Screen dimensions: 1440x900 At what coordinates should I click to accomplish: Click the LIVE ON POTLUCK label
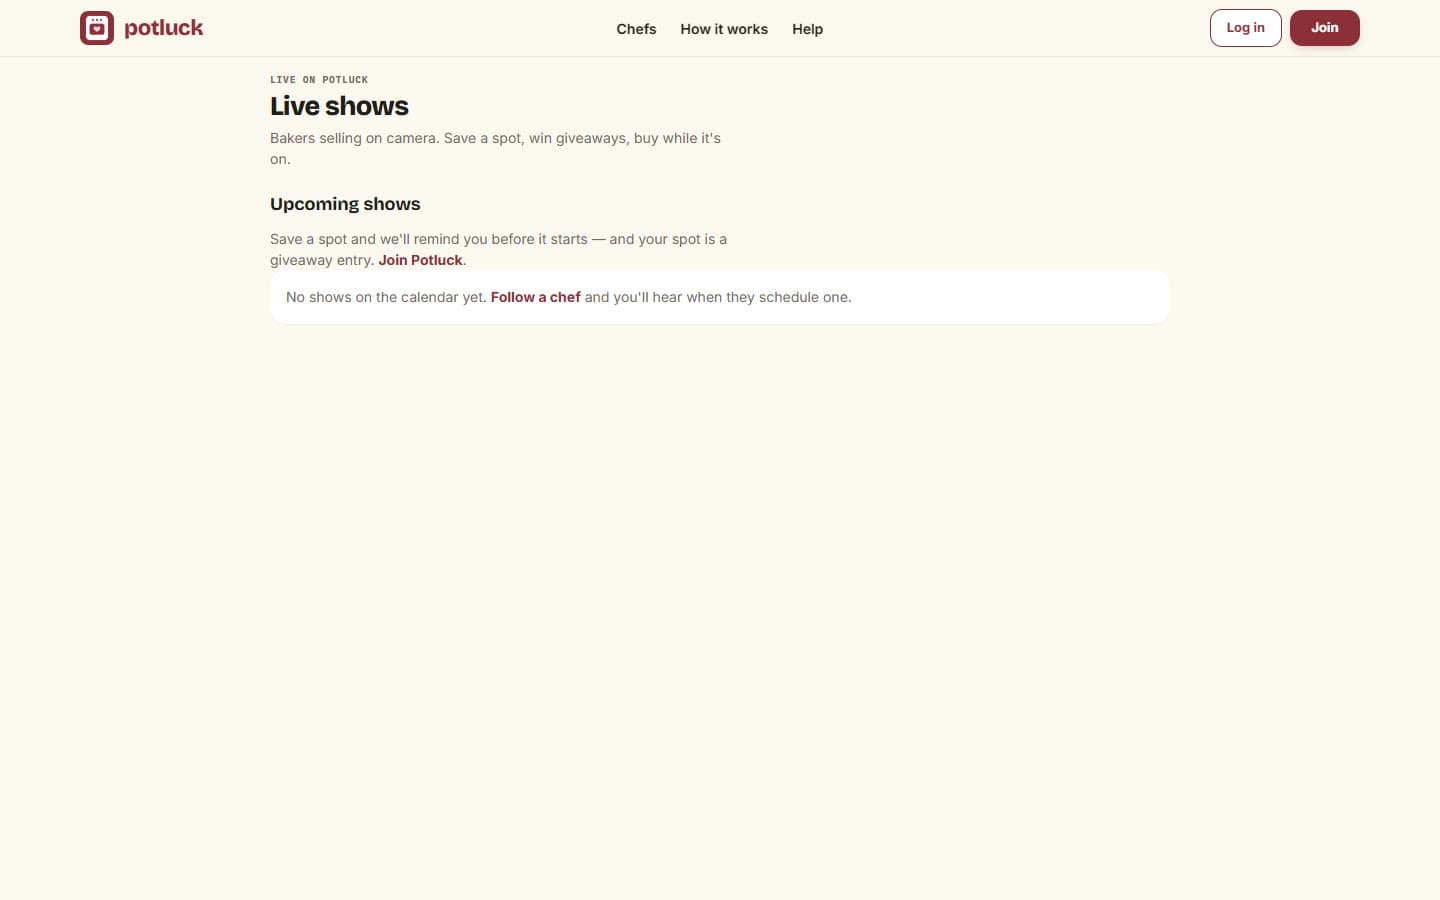319,80
